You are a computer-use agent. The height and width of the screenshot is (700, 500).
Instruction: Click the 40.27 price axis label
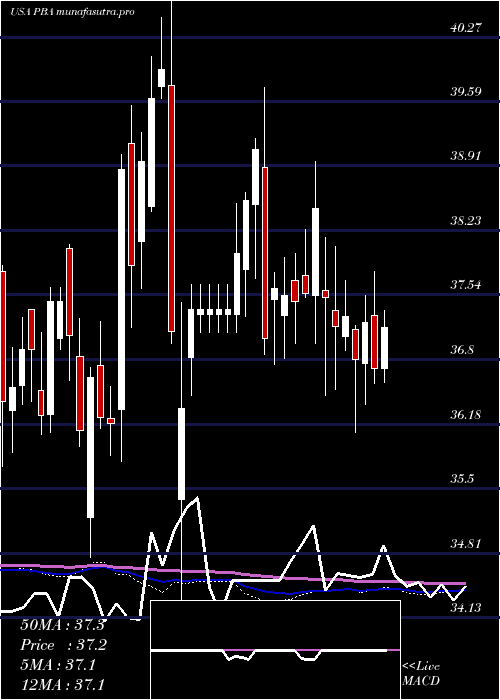(x=466, y=28)
